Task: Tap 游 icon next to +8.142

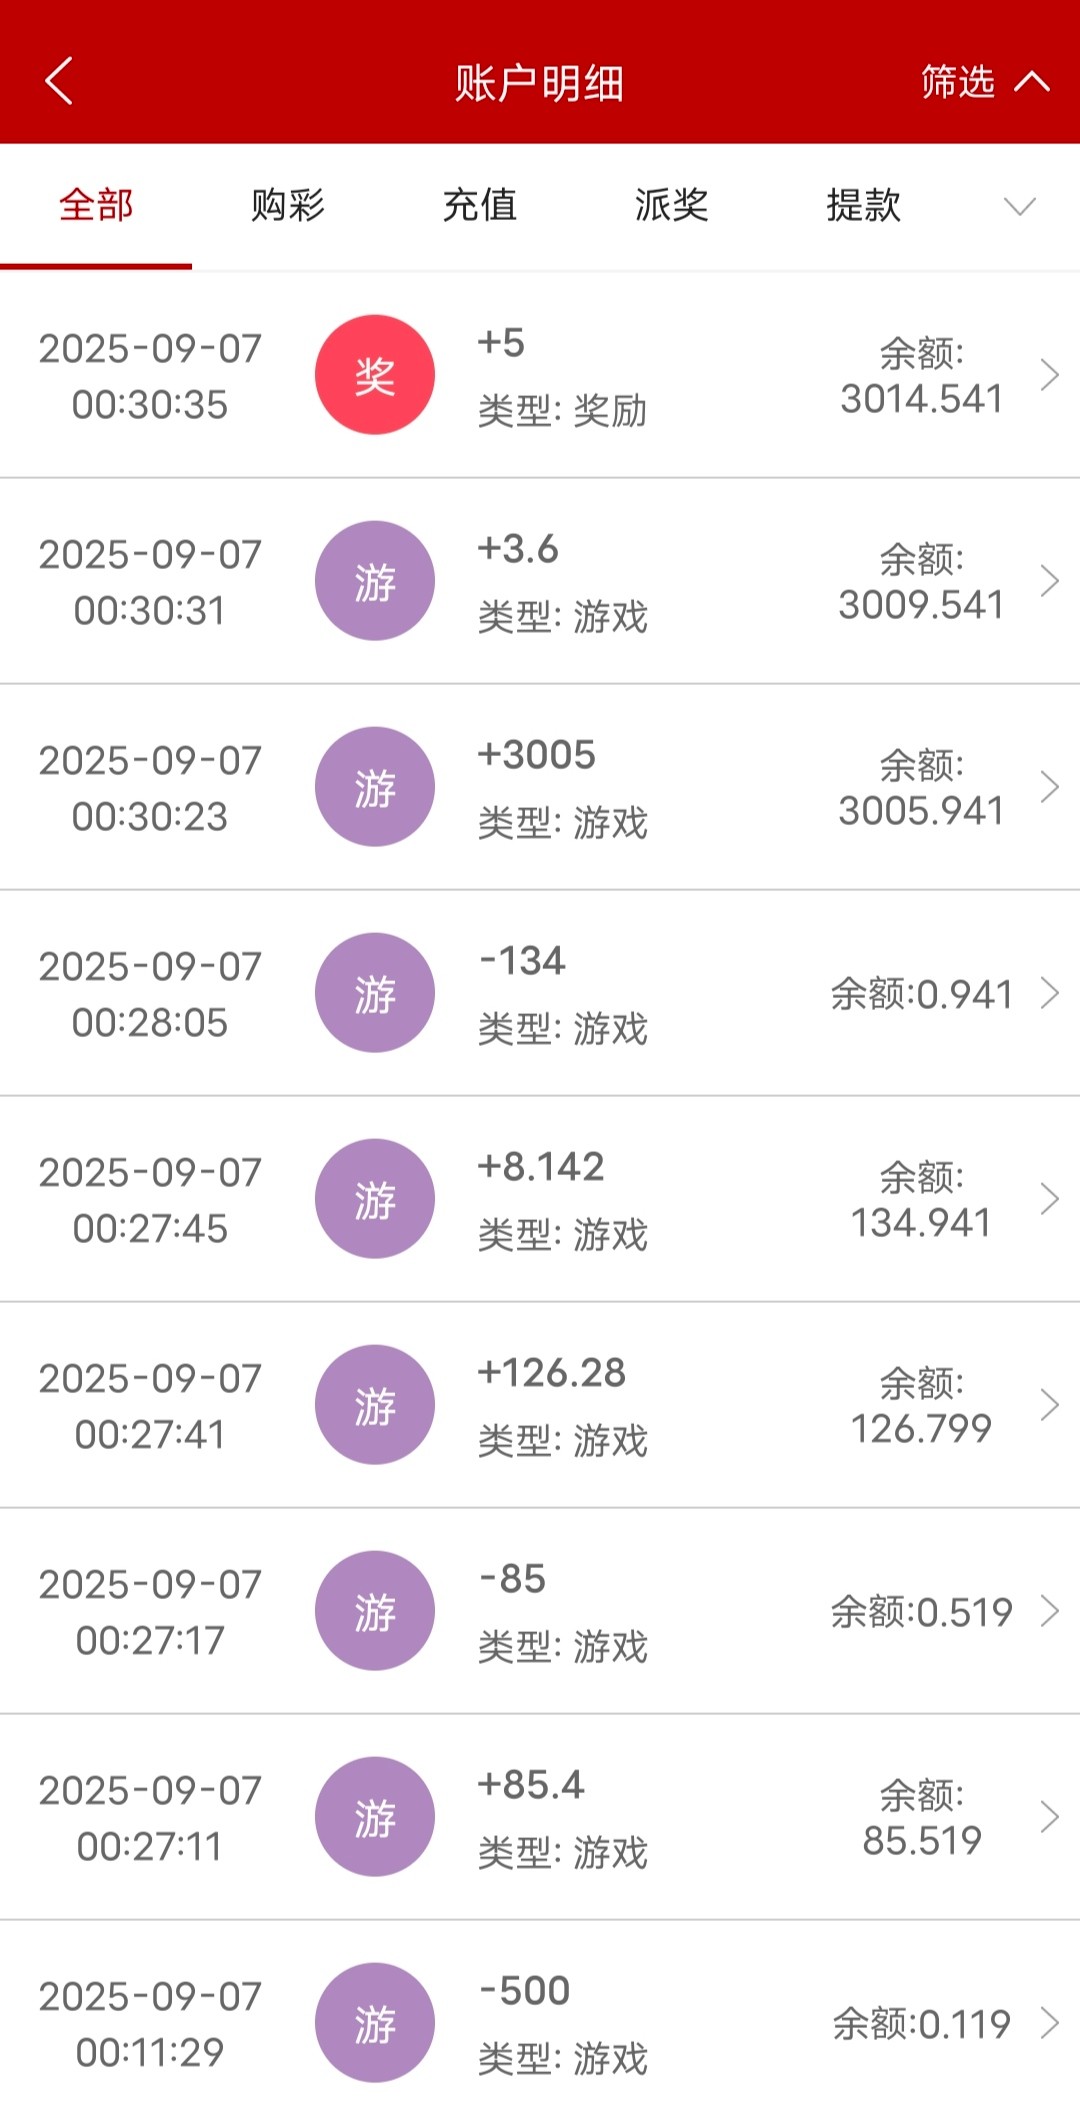Action: click(x=375, y=1199)
